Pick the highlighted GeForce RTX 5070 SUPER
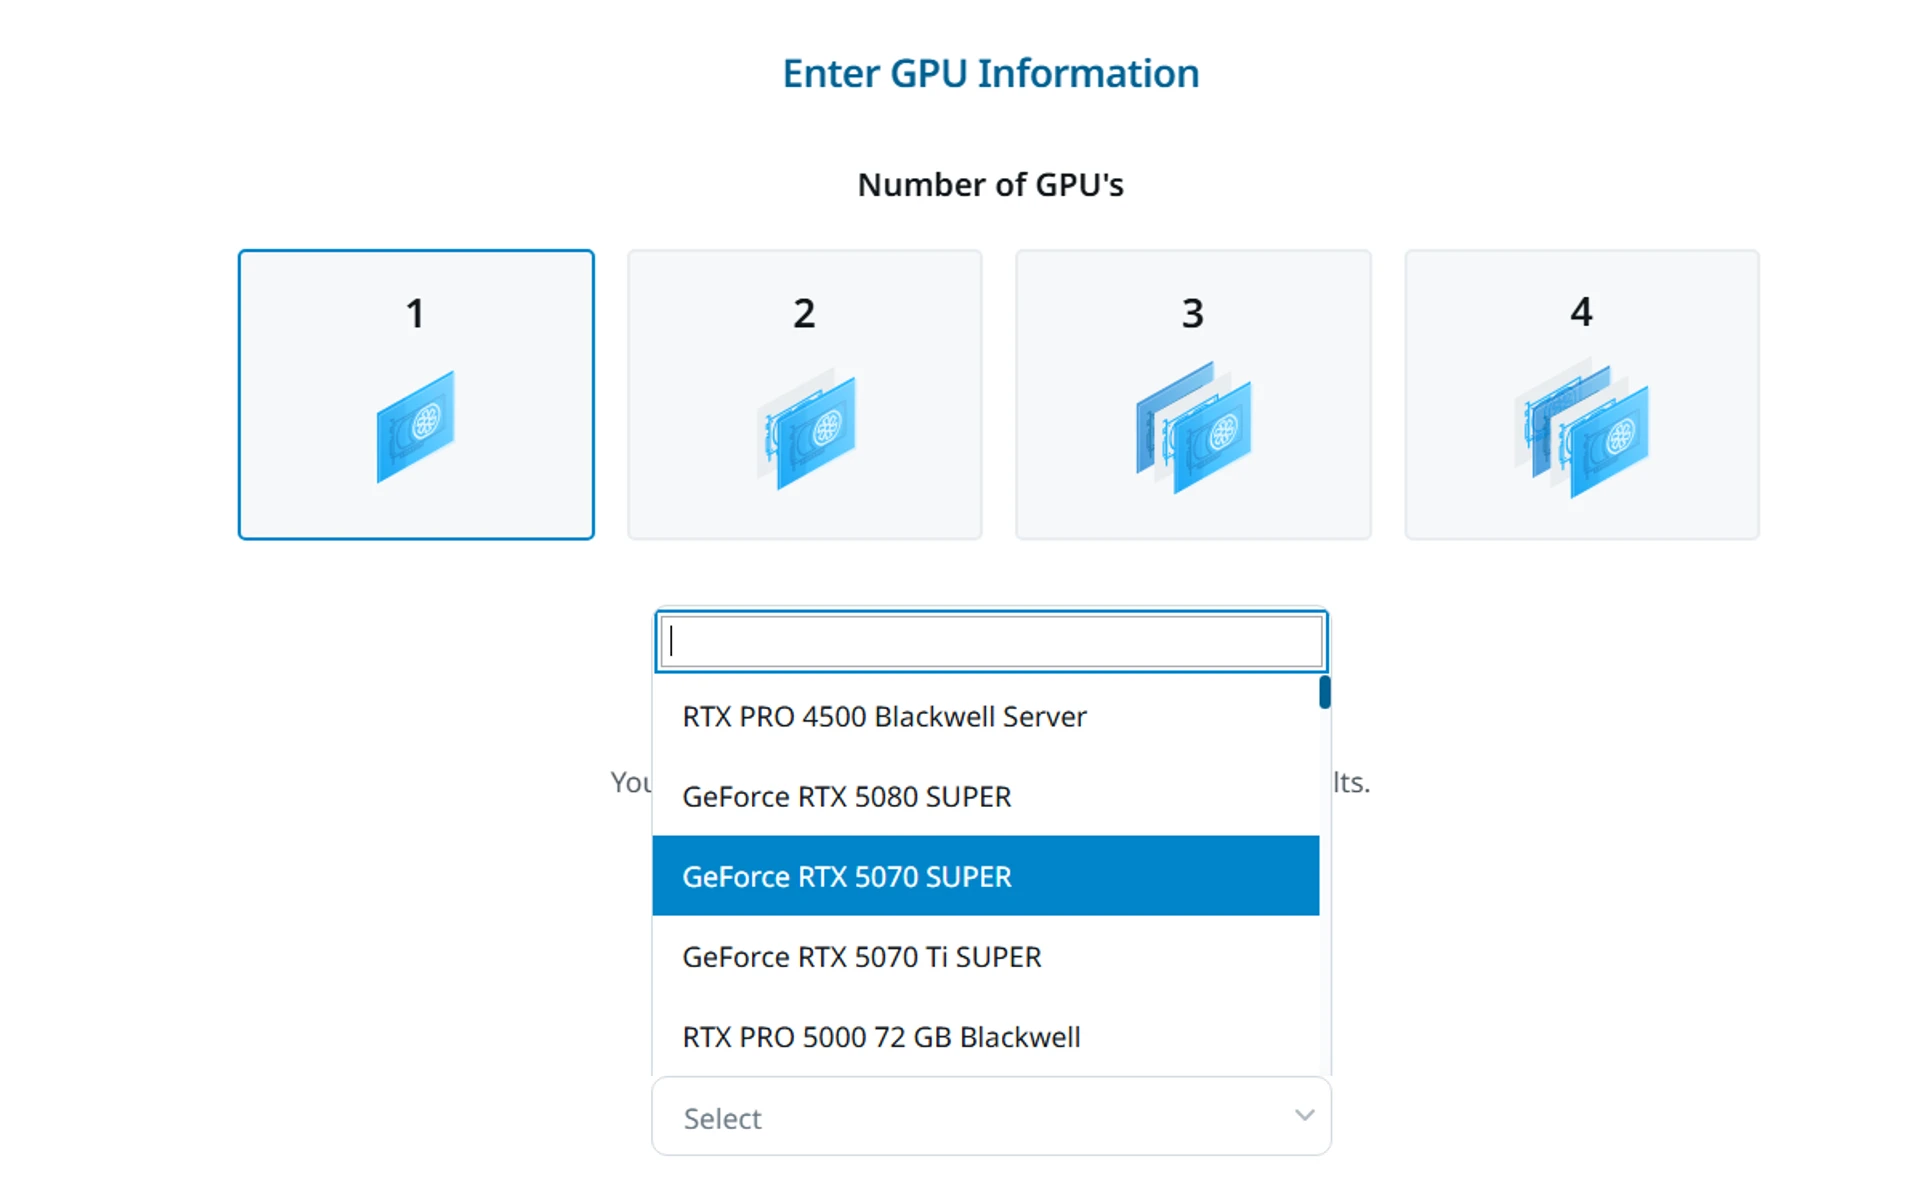The height and width of the screenshot is (1189, 1920). (985, 876)
